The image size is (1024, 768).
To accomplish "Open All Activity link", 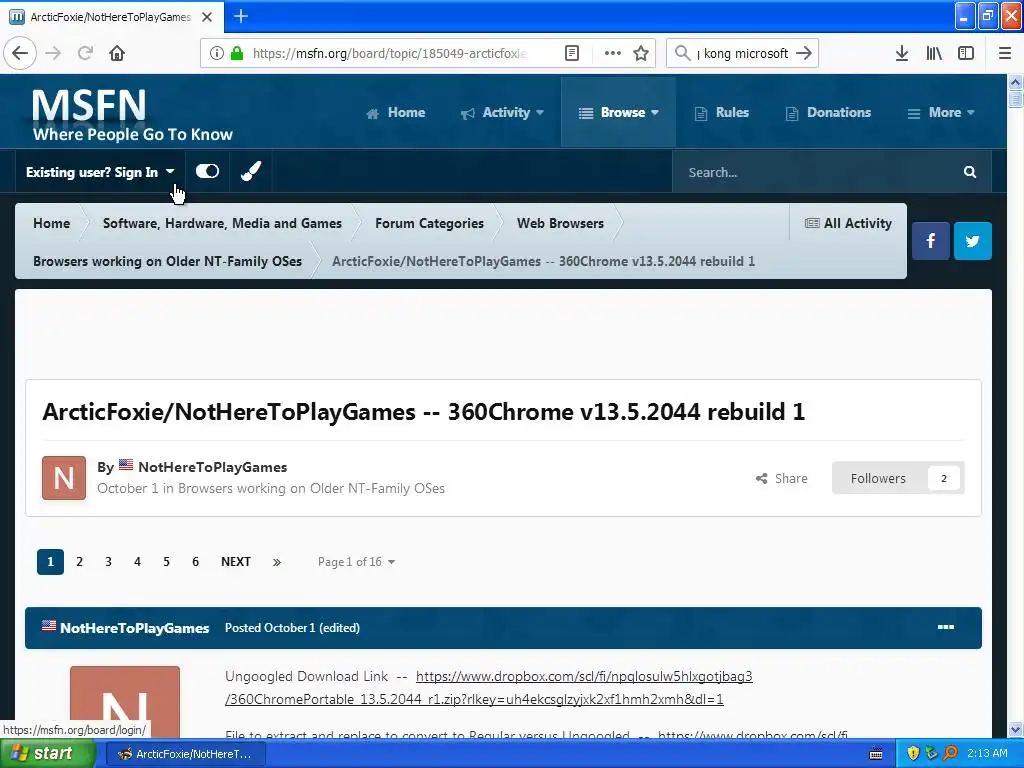I will 848,223.
